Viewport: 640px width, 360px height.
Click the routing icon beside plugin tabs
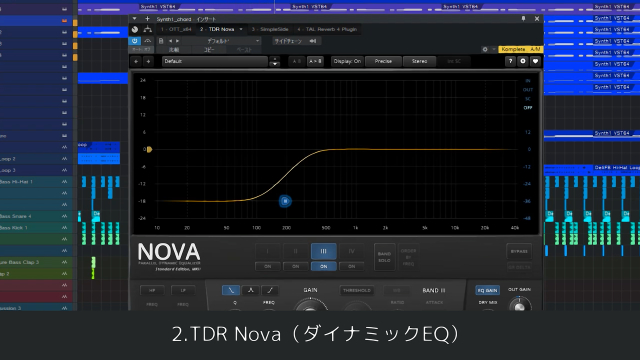click(x=148, y=29)
